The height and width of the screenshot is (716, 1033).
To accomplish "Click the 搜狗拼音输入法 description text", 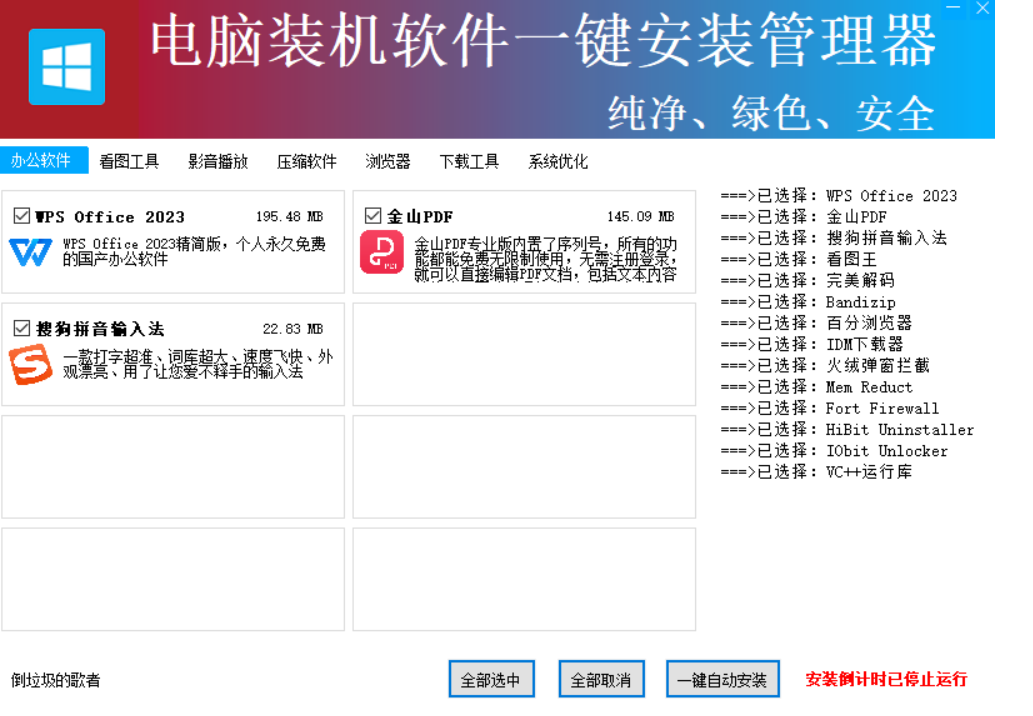I will [x=198, y=364].
